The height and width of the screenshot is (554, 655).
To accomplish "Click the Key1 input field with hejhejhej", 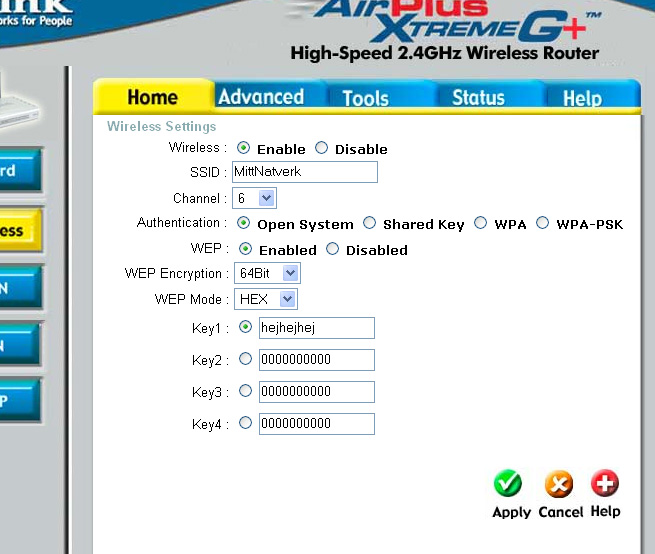I will (x=317, y=328).
